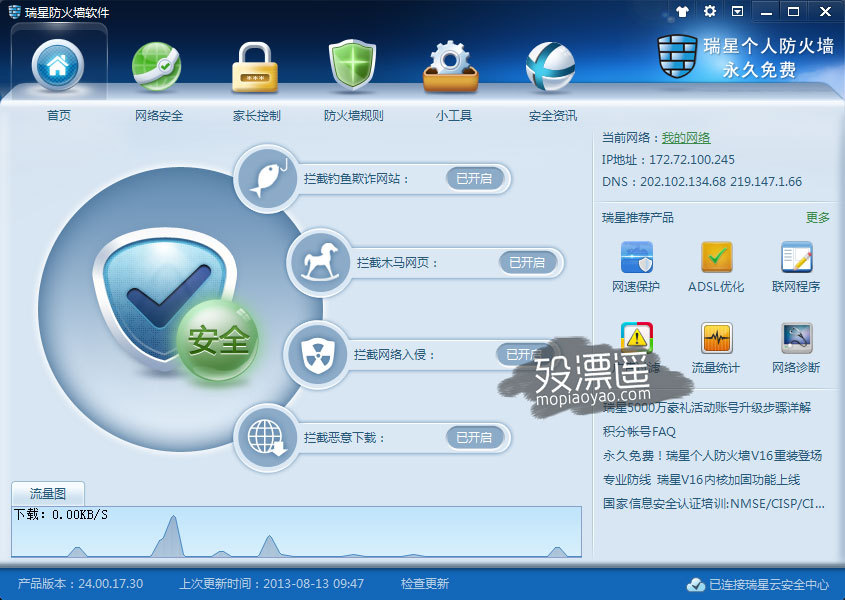
Task: Toggle 拦截木马网页 已开启 switch
Action: tap(527, 263)
